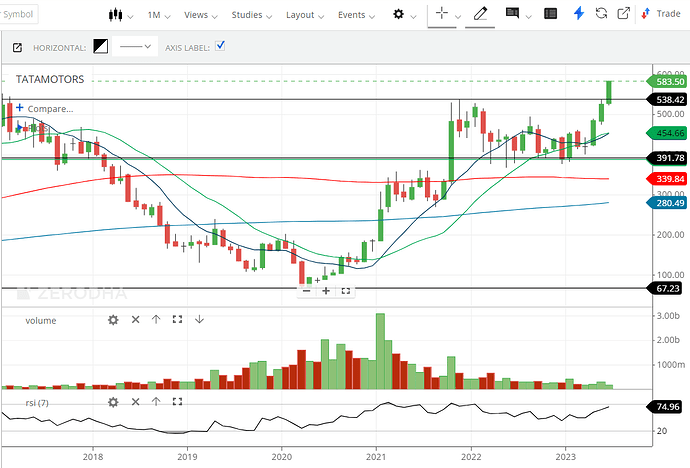The height and width of the screenshot is (468, 690).
Task: Click the Trade button
Action: click(x=661, y=14)
